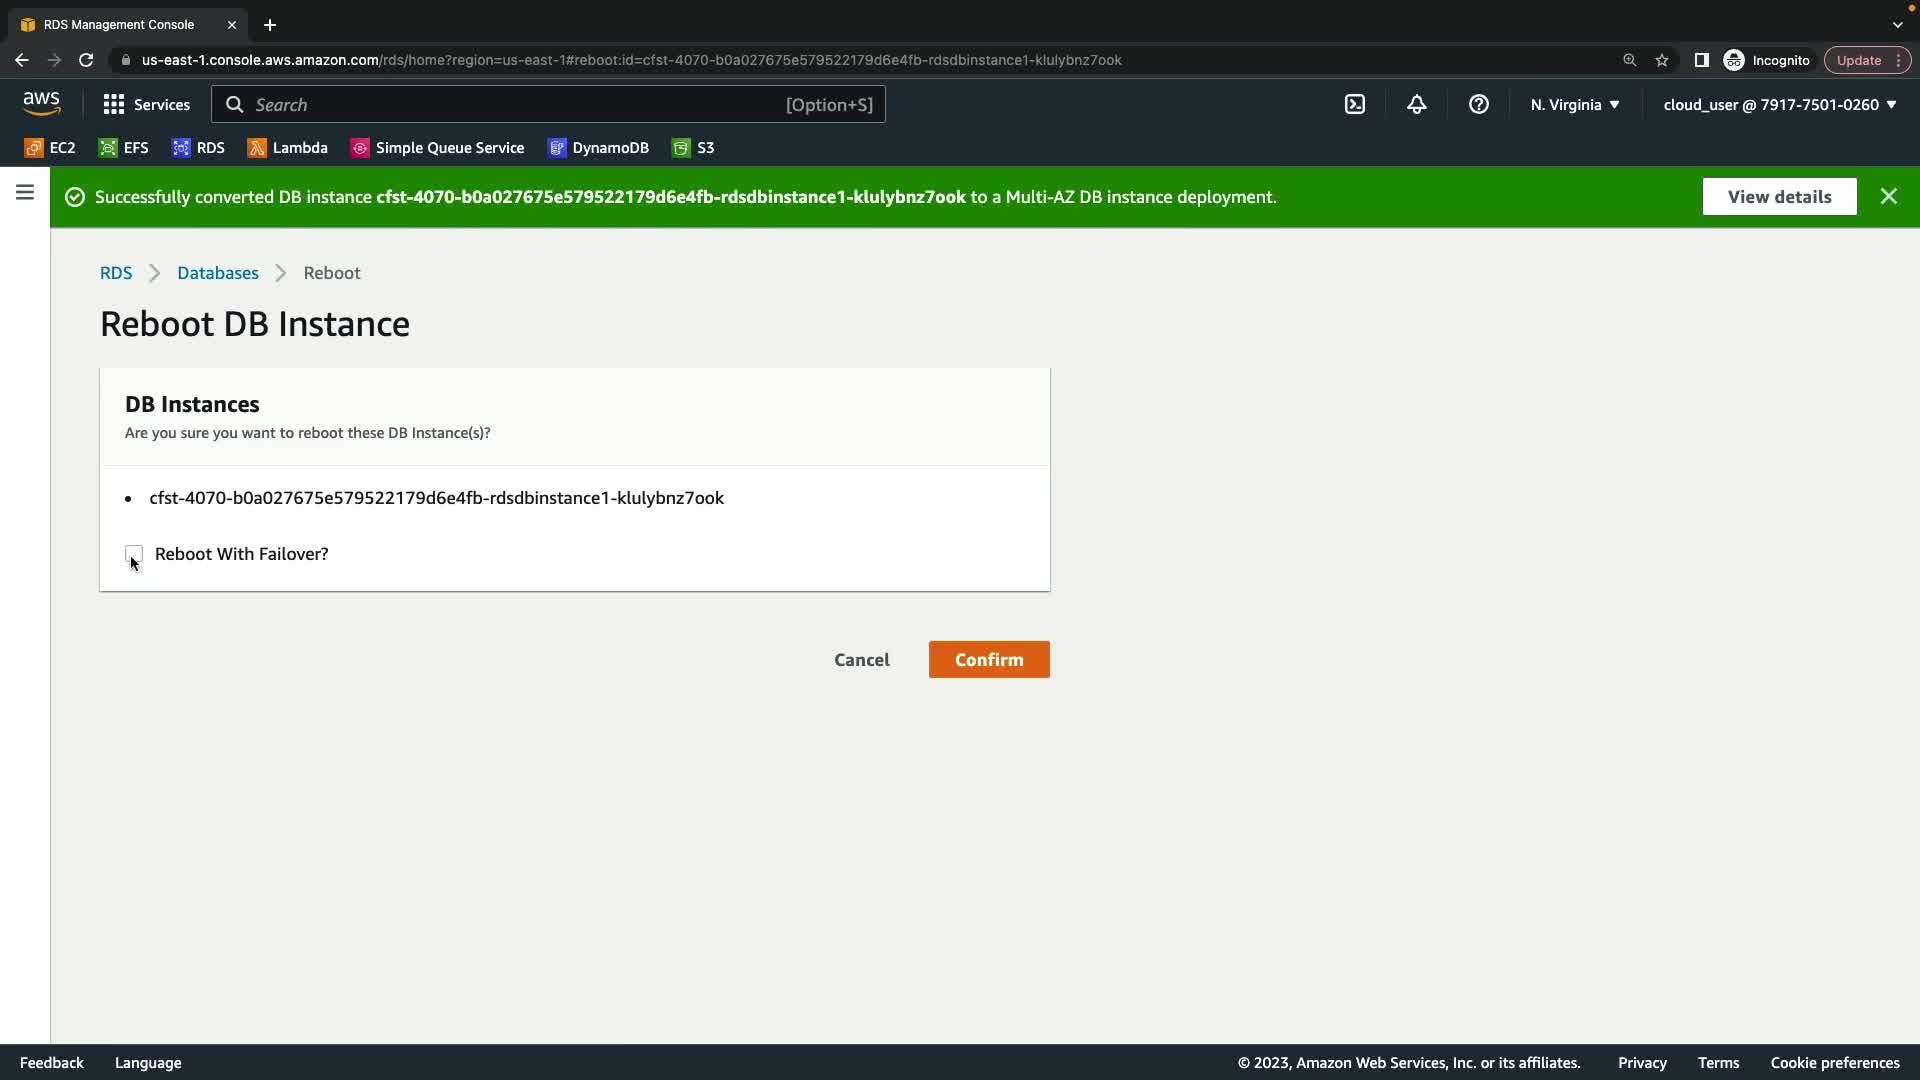Open the EC2 shortcut in favorites bar
Screen dimensions: 1920x1080
point(50,148)
